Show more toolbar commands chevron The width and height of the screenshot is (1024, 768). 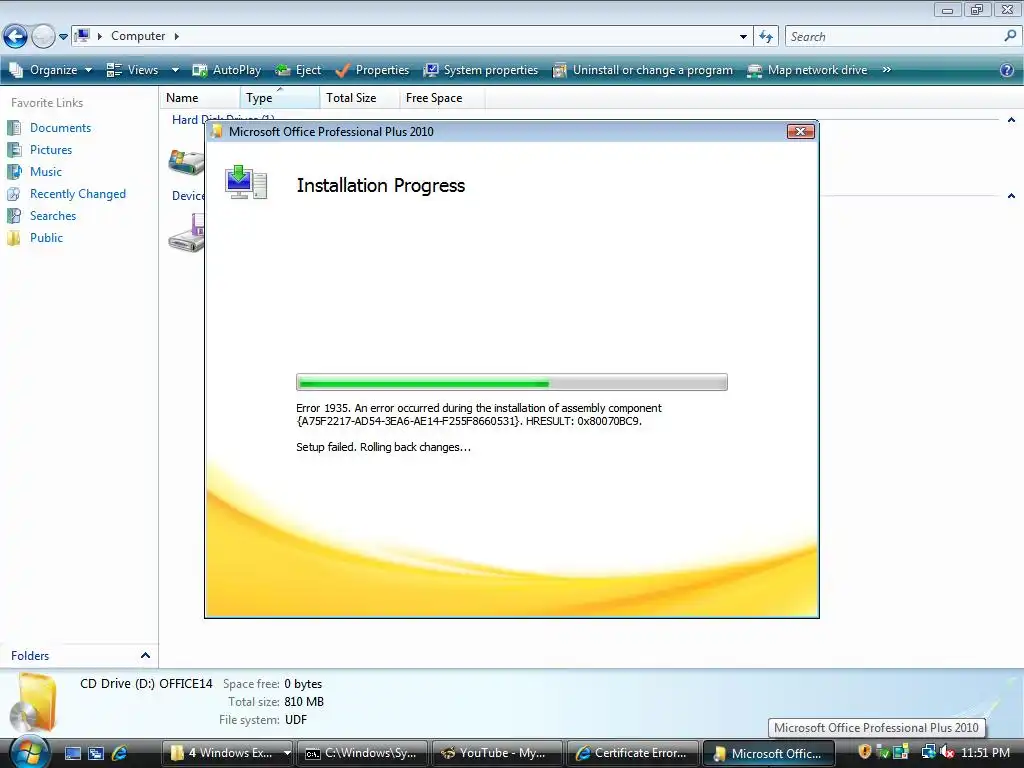click(886, 70)
